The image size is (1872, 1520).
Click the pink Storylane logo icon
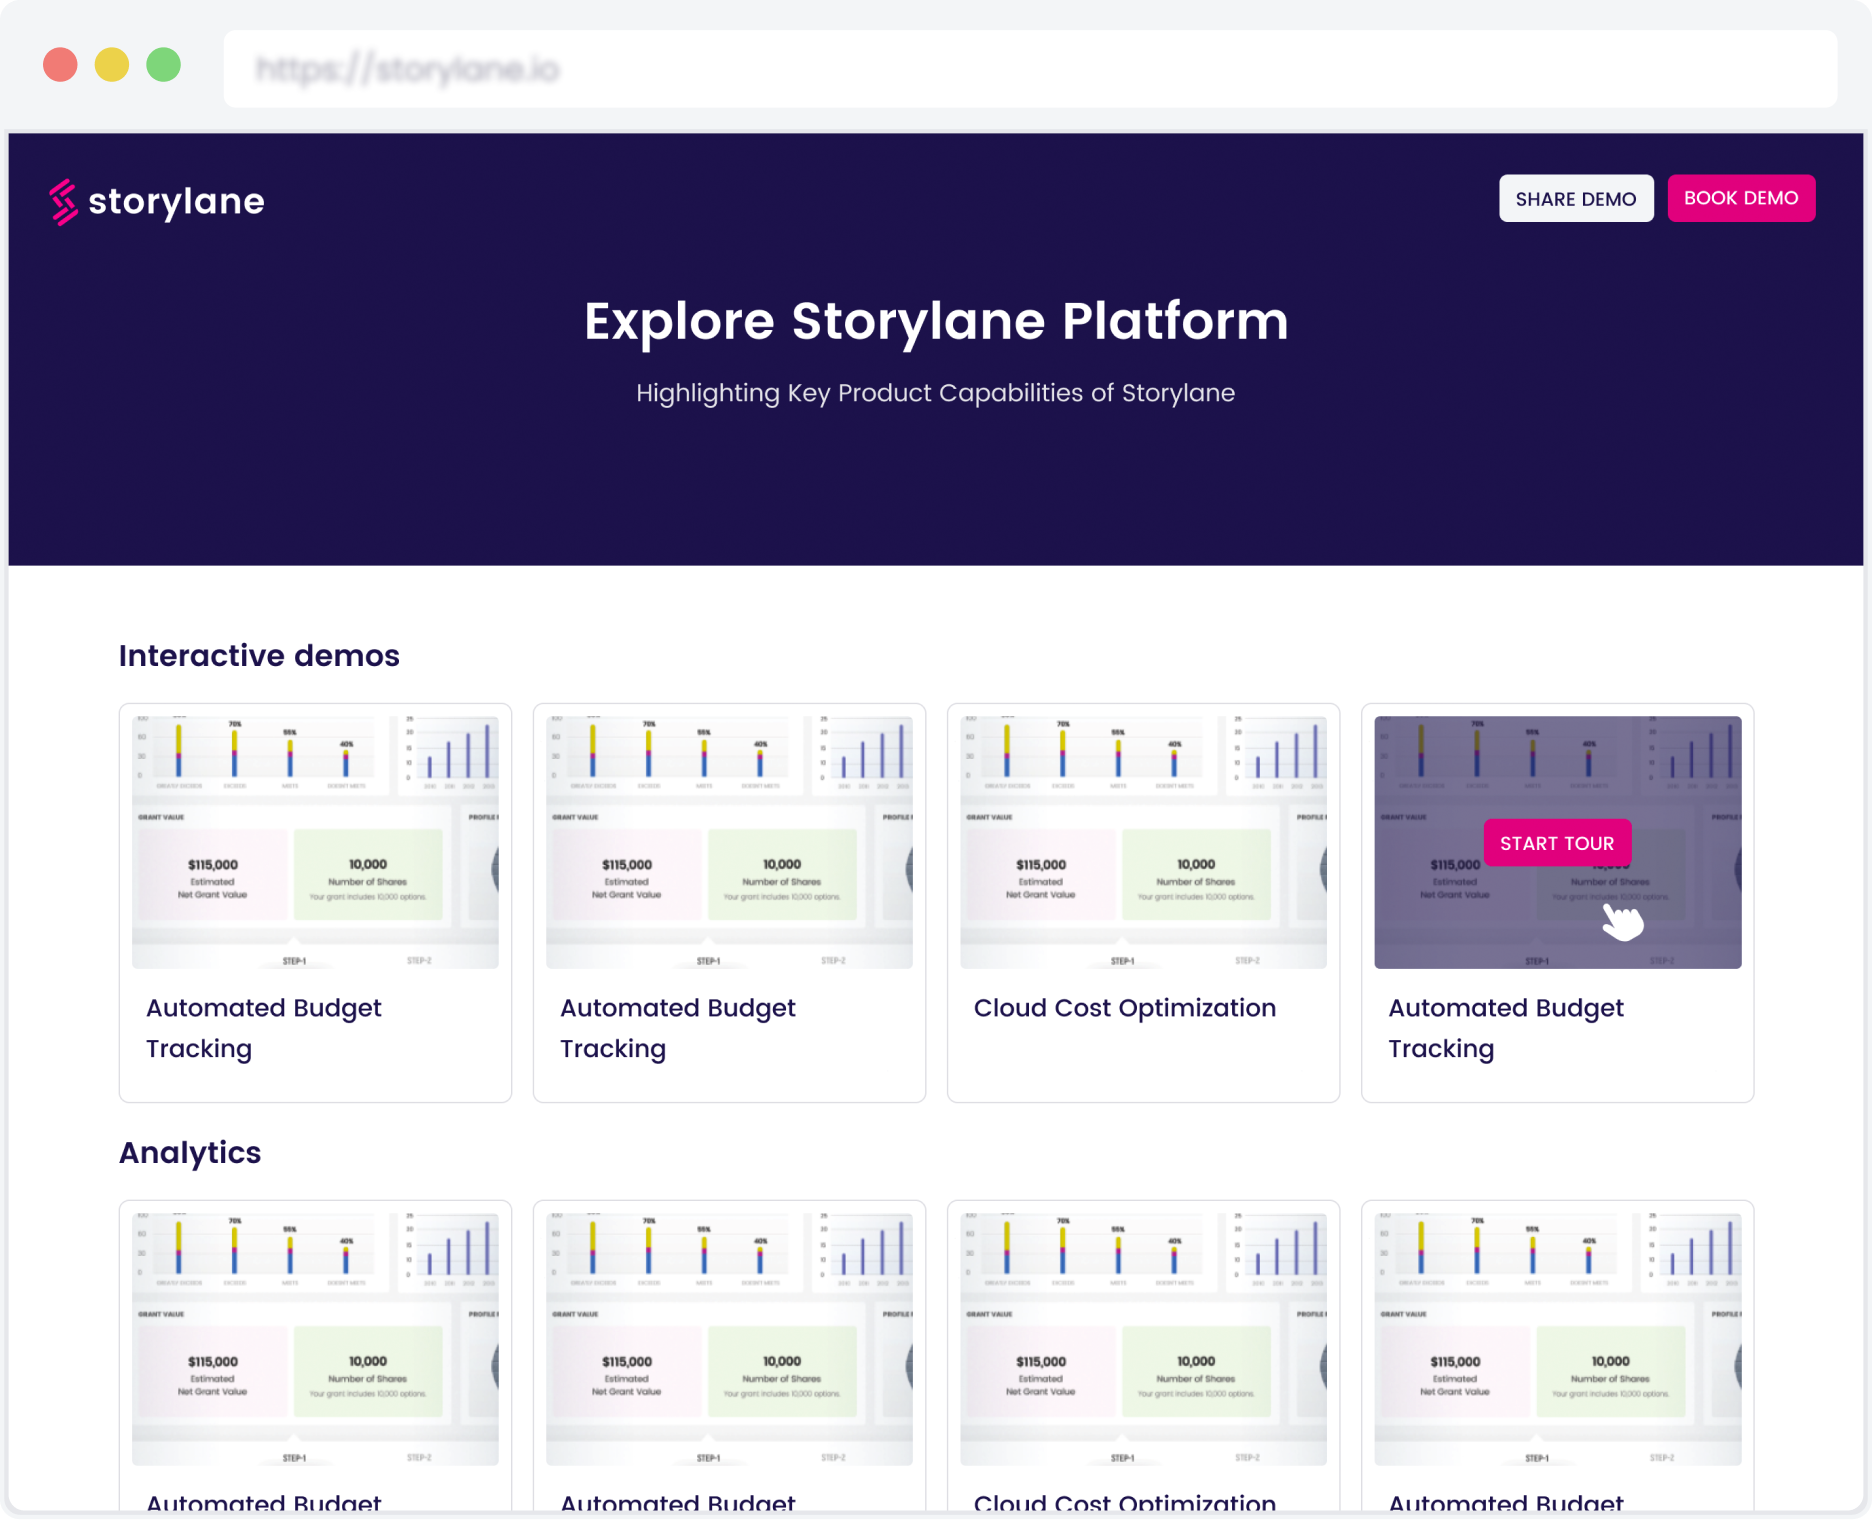point(63,202)
